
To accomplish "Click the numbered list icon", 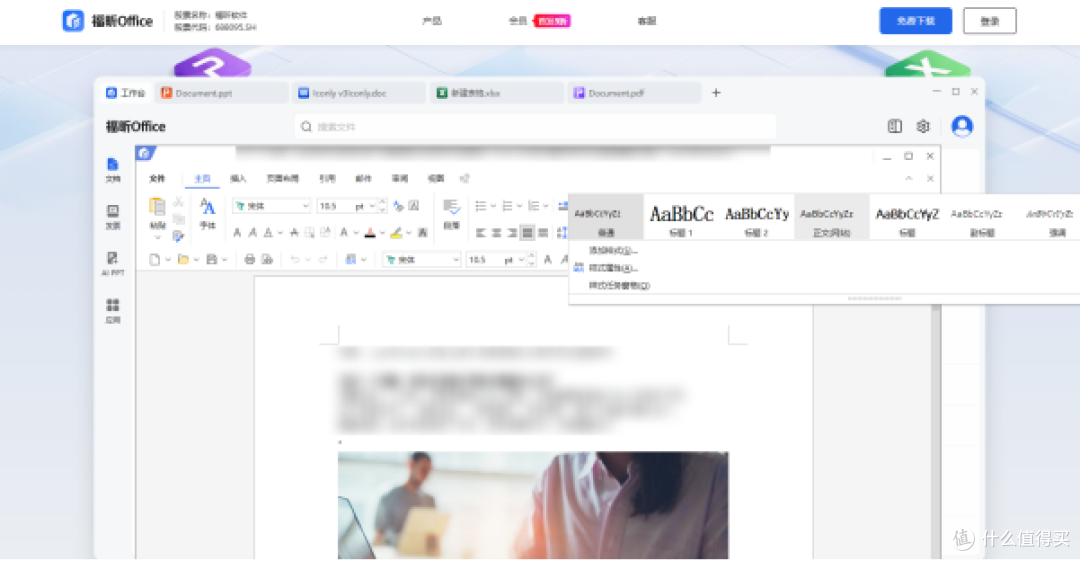I will 507,206.
